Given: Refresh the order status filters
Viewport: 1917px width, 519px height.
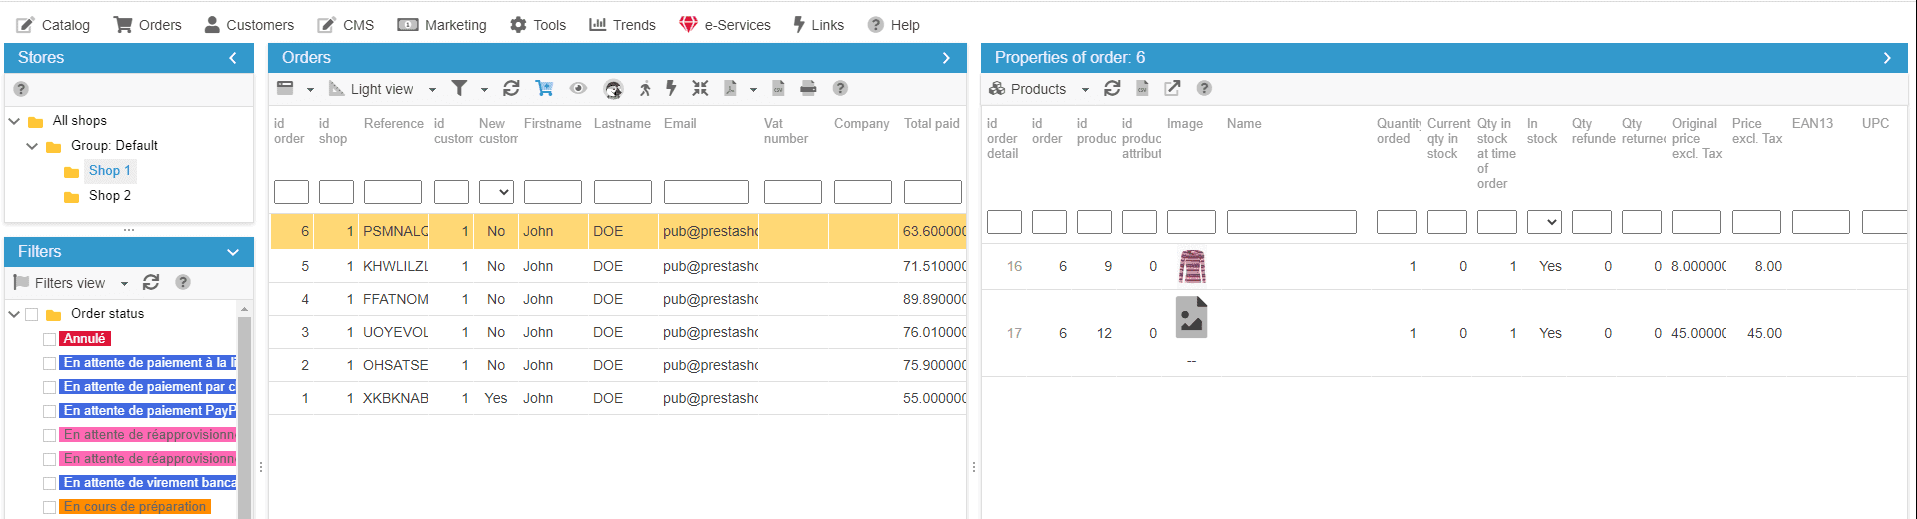Looking at the screenshot, I should click(151, 283).
